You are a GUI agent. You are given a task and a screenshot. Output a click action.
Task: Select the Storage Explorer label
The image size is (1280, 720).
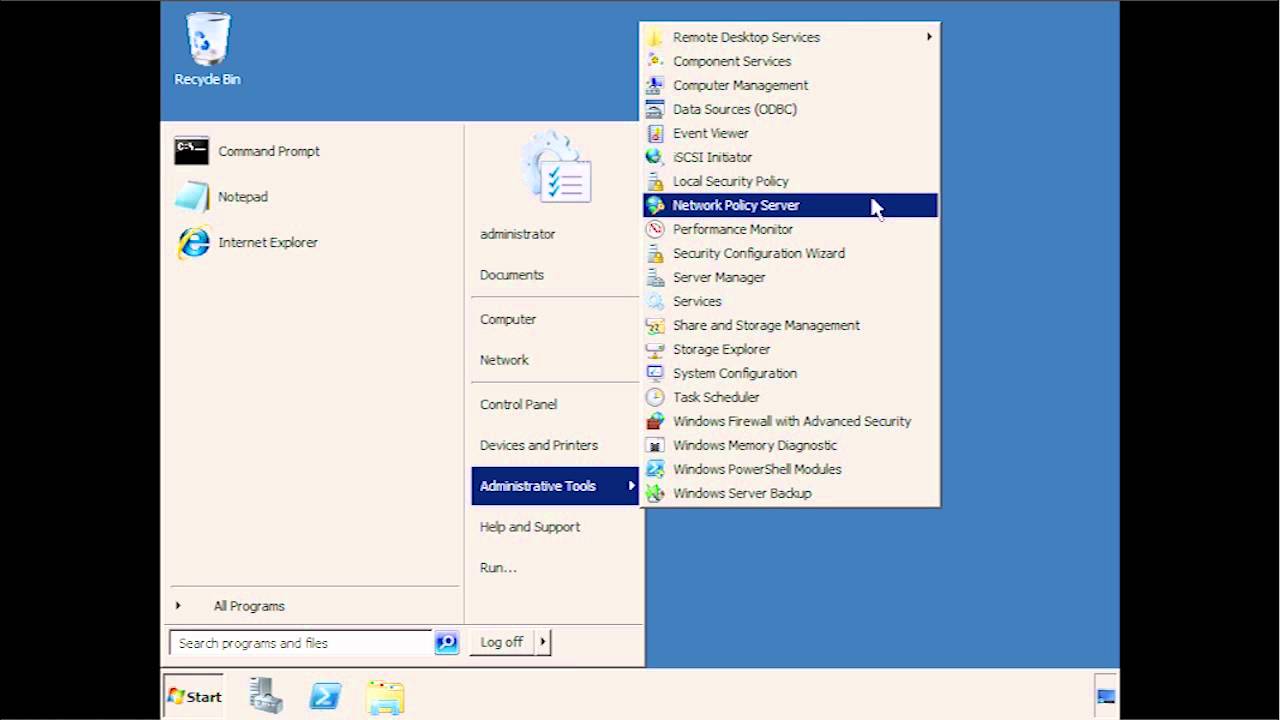(722, 349)
